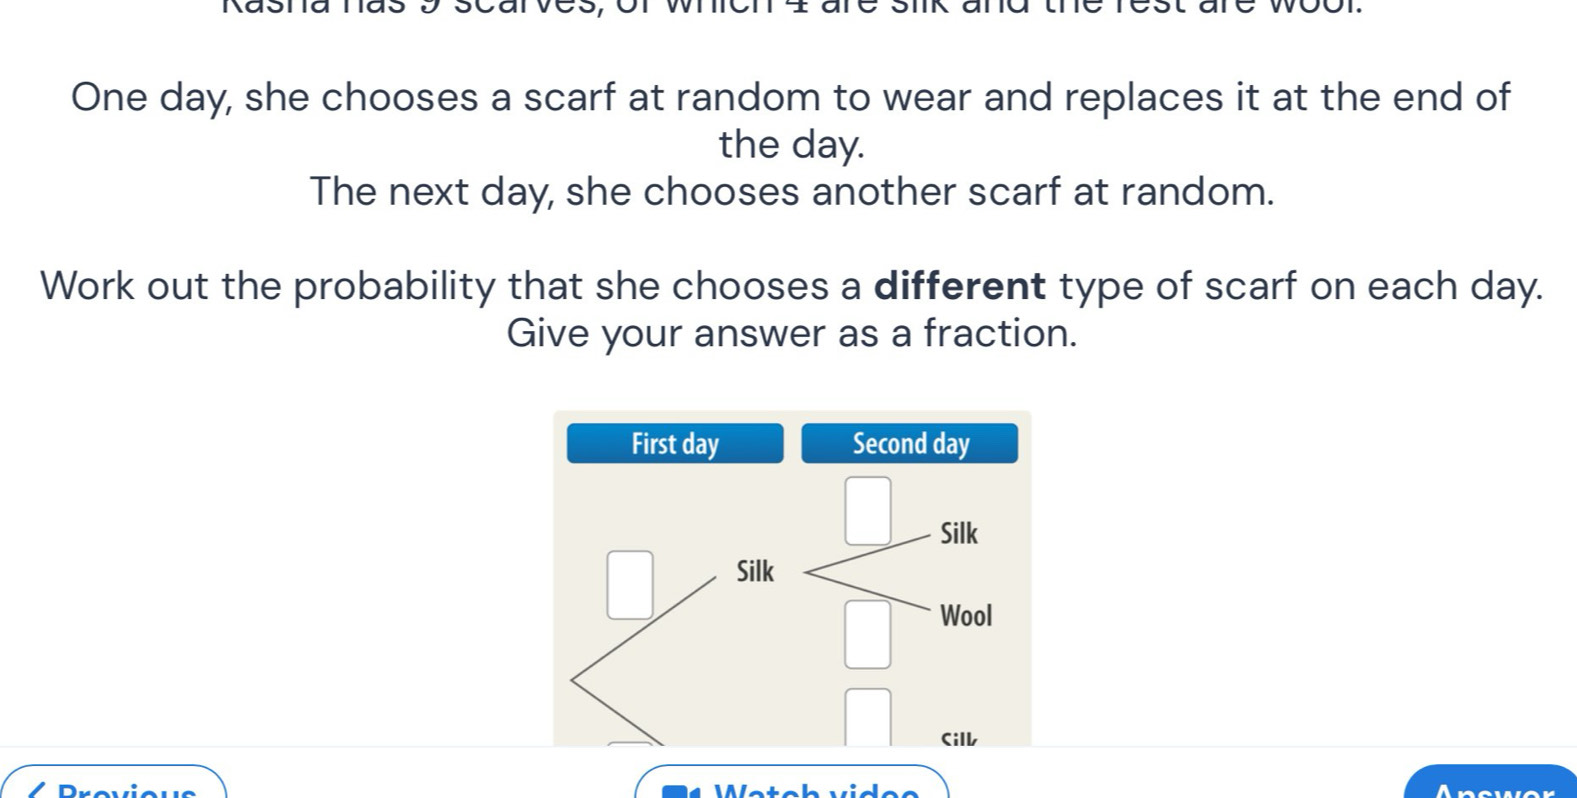Select the First day header
The image size is (1577, 798).
(x=675, y=444)
